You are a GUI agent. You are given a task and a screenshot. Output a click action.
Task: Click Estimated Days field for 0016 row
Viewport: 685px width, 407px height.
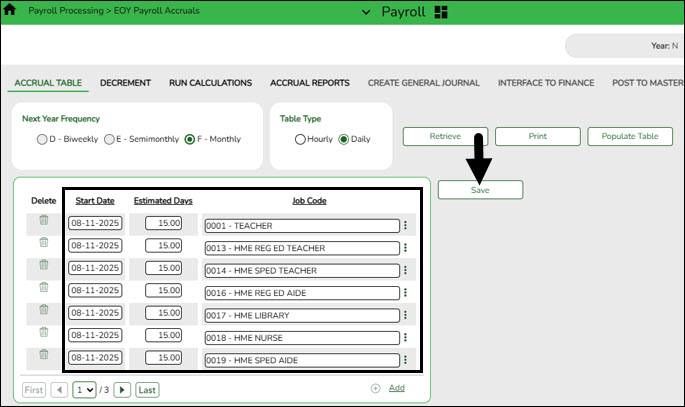coord(163,290)
